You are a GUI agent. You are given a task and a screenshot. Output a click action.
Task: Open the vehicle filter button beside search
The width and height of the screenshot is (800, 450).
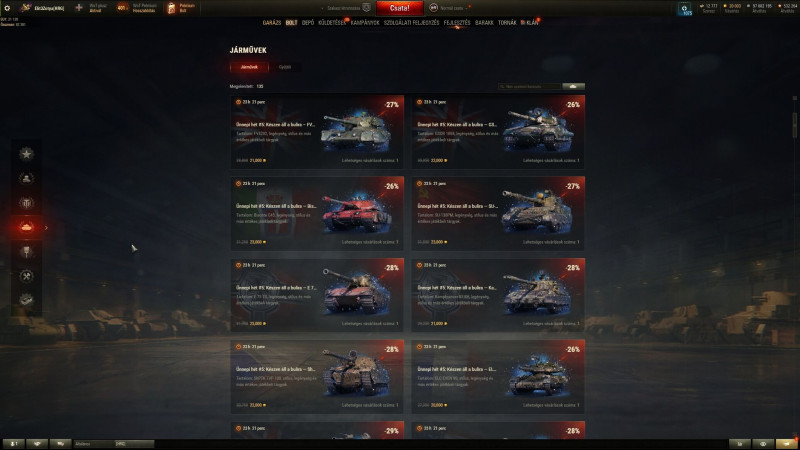pos(573,86)
